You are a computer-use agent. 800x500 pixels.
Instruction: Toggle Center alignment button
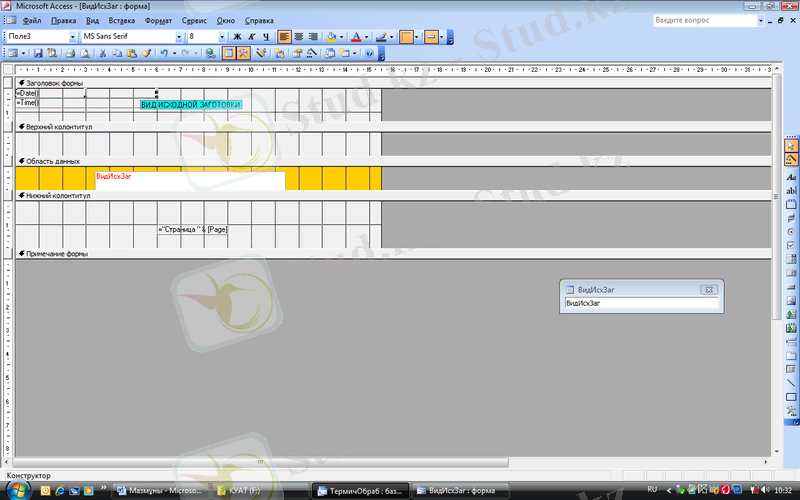click(298, 37)
